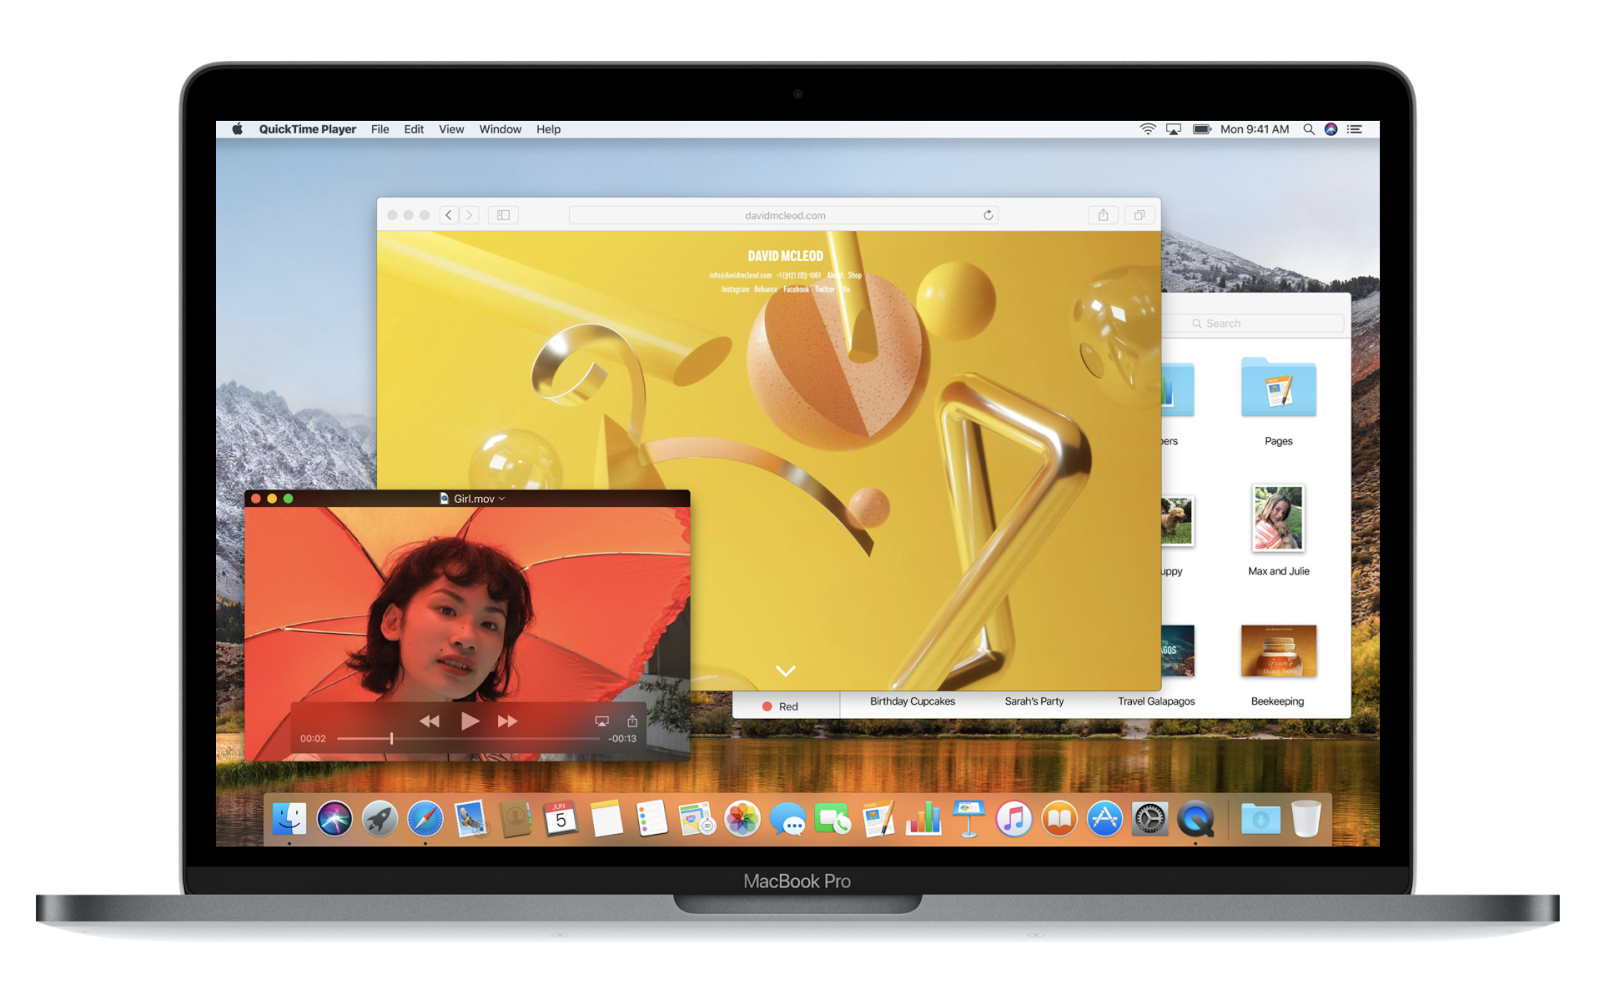Open iTunes music note icon in Dock

click(1013, 819)
